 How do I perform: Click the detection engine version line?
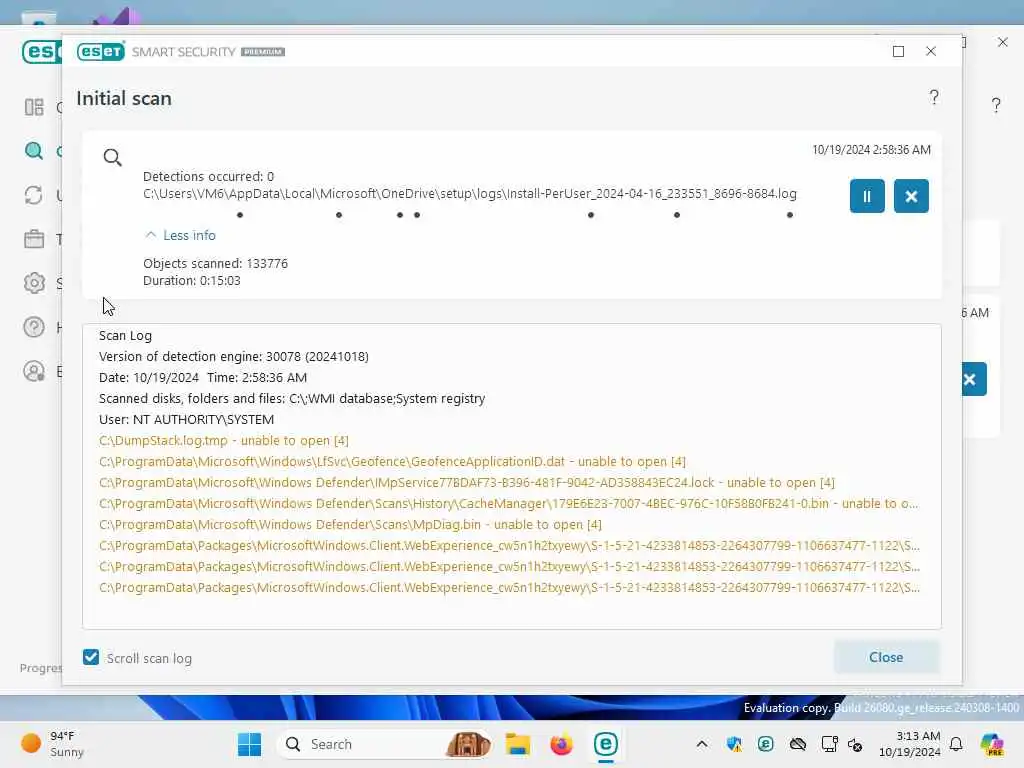coord(234,357)
